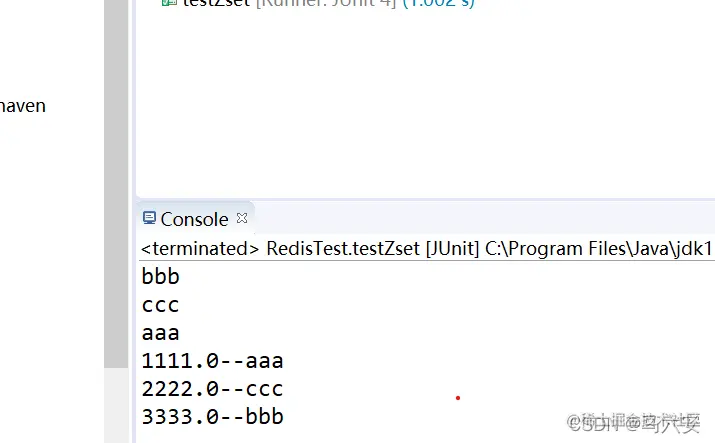This screenshot has width=715, height=443.
Task: Click the '3333.0--bbb' output line
Action: (x=212, y=417)
